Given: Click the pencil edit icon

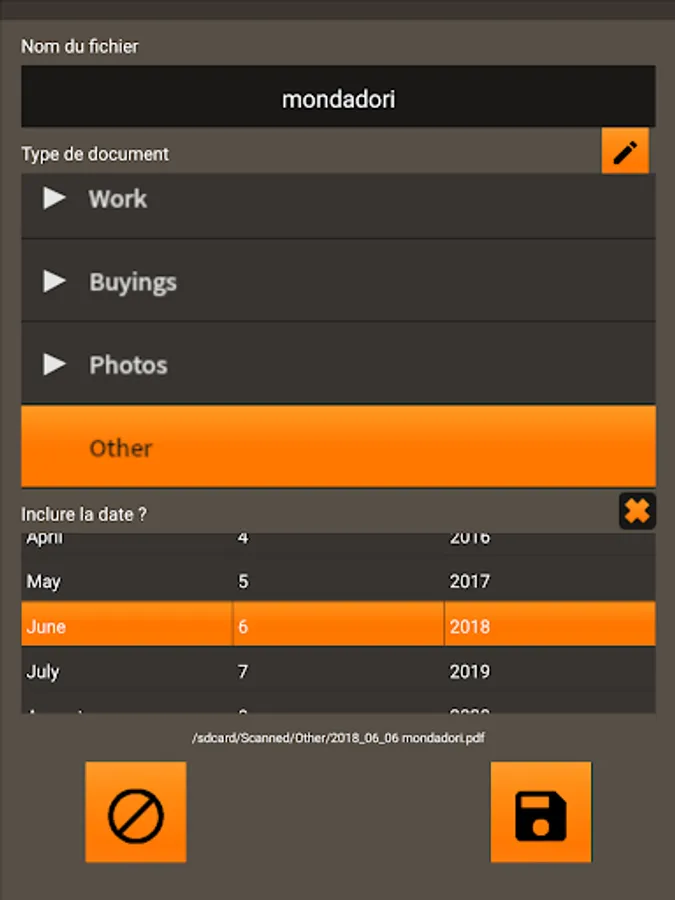Looking at the screenshot, I should [625, 151].
